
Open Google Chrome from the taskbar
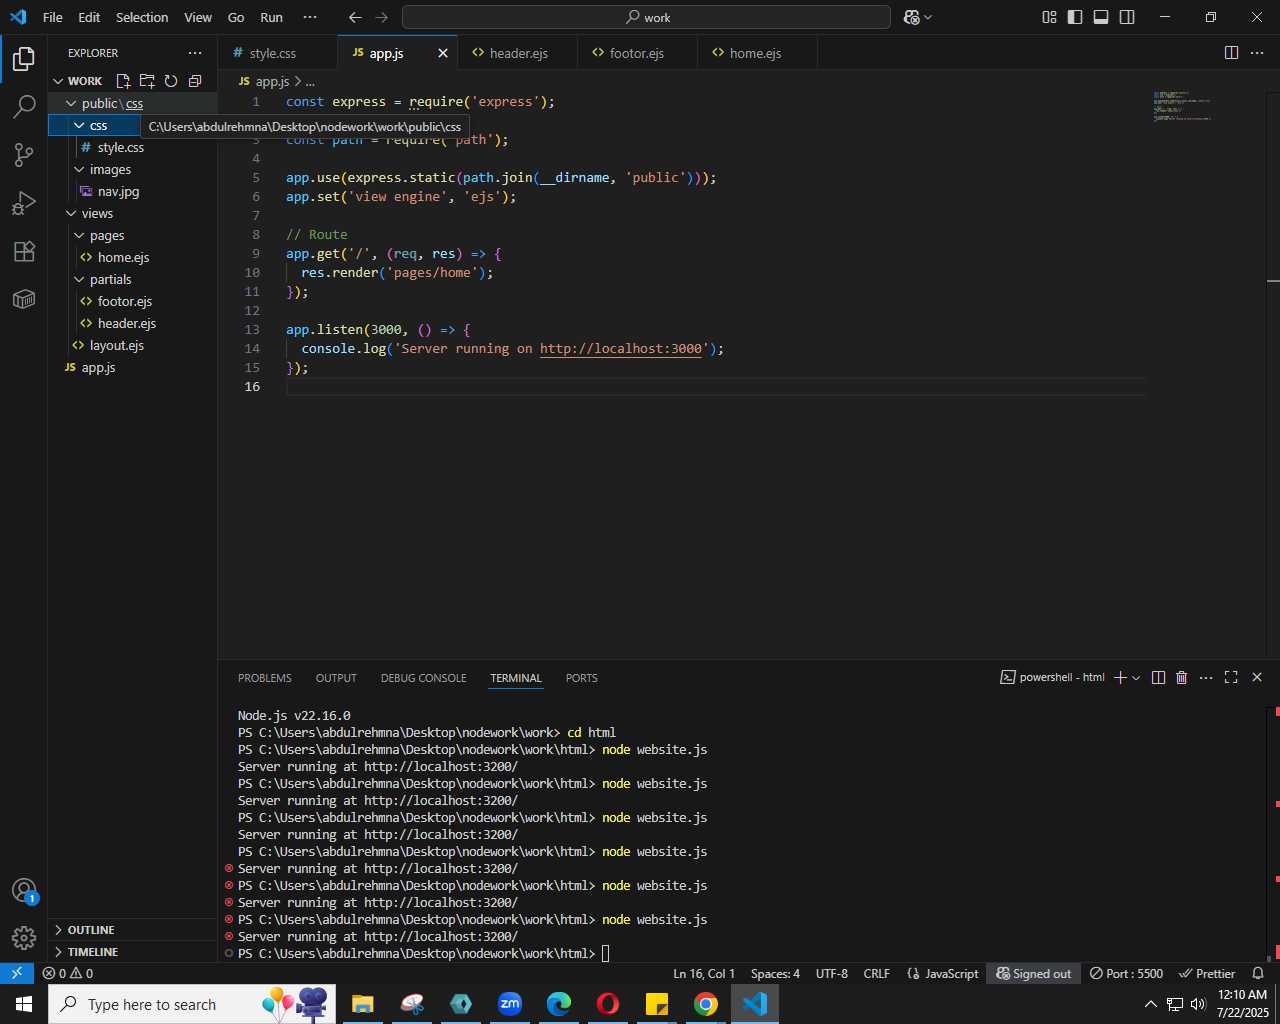pyautogui.click(x=706, y=1004)
